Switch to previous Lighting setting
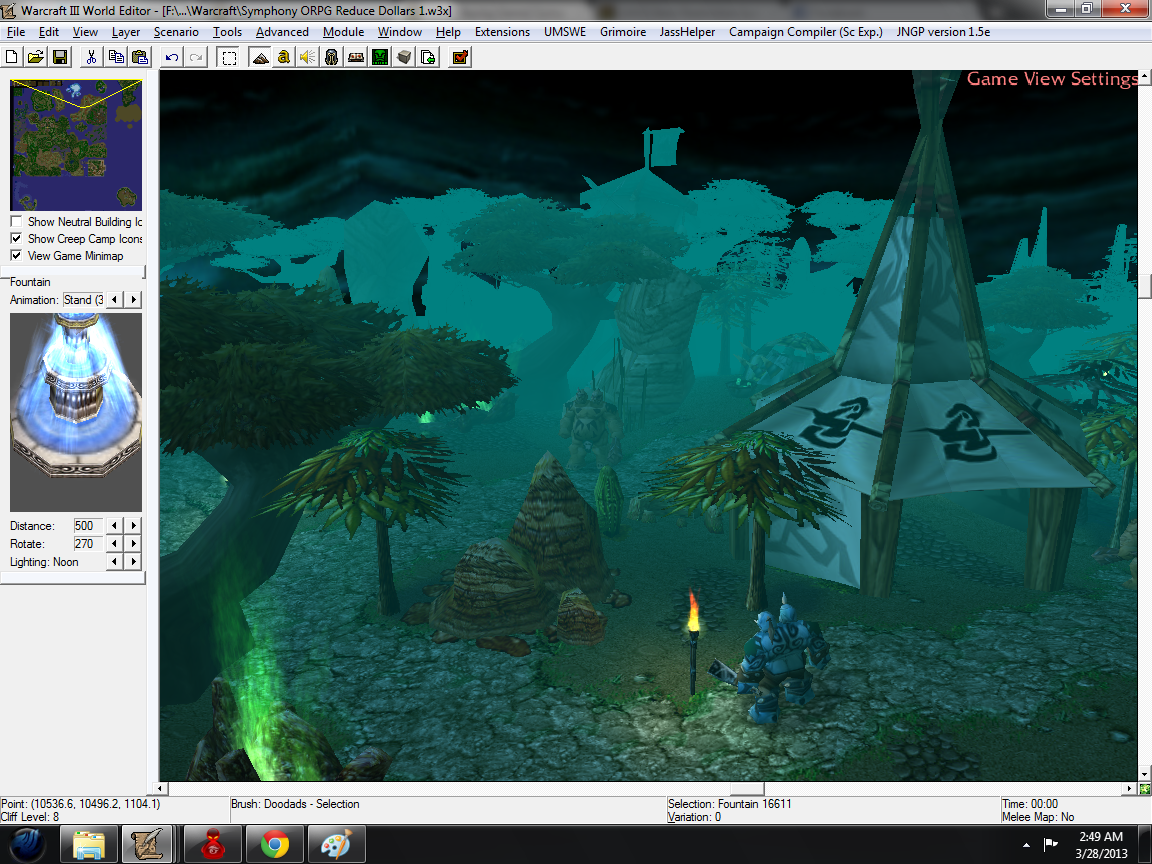The width and height of the screenshot is (1152, 864). [x=115, y=561]
